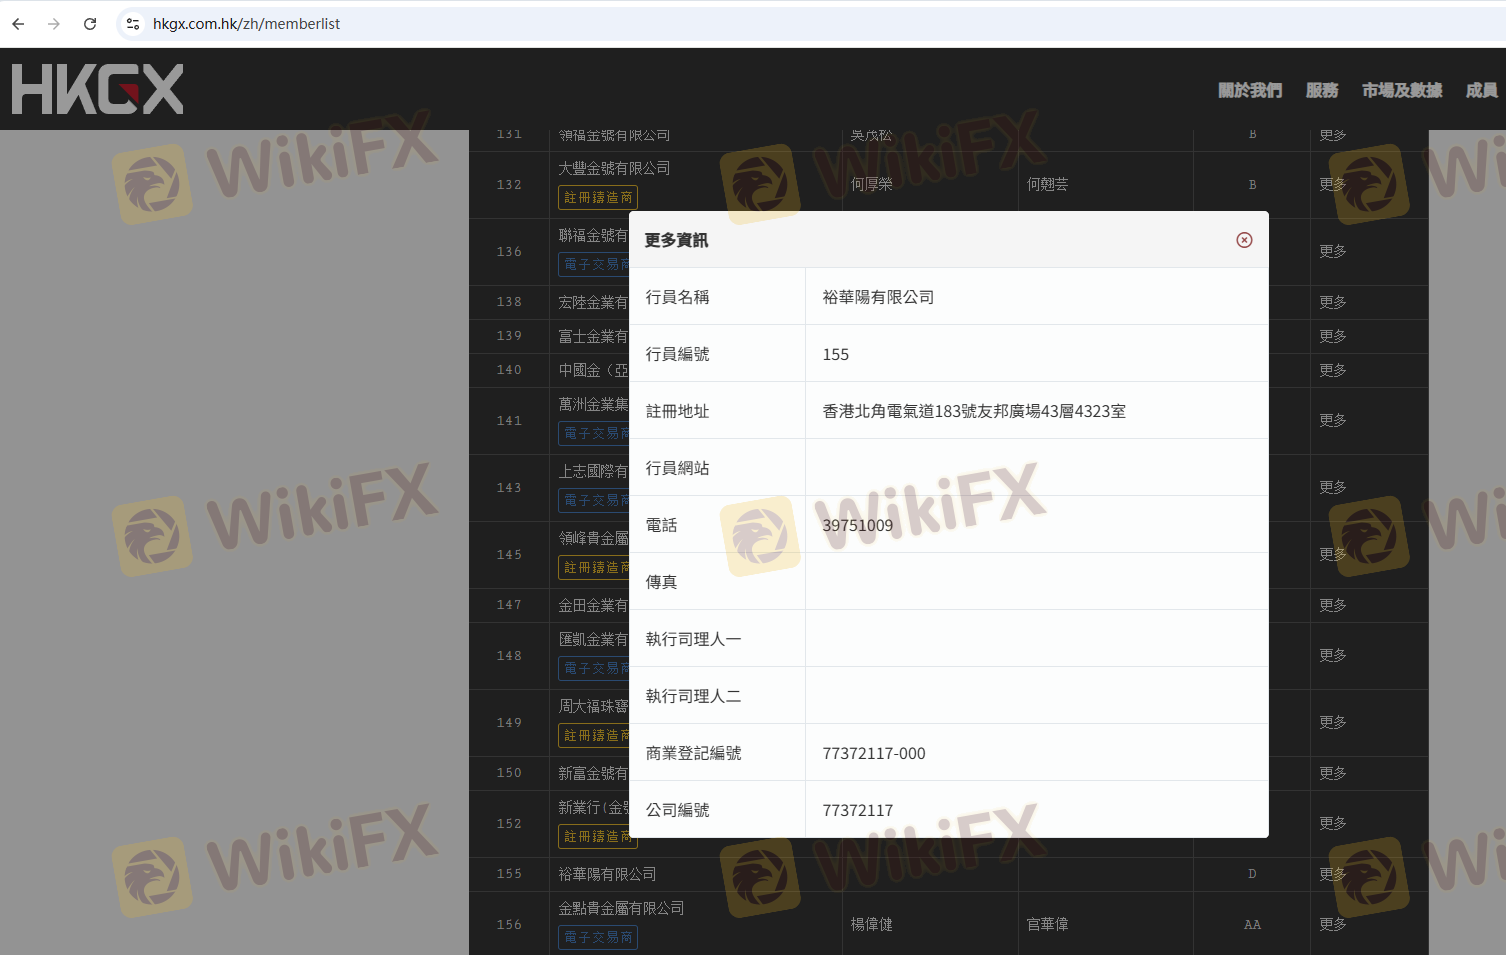Click 更多 for member row 150
Viewport: 1506px width, 955px height.
pyautogui.click(x=1333, y=773)
